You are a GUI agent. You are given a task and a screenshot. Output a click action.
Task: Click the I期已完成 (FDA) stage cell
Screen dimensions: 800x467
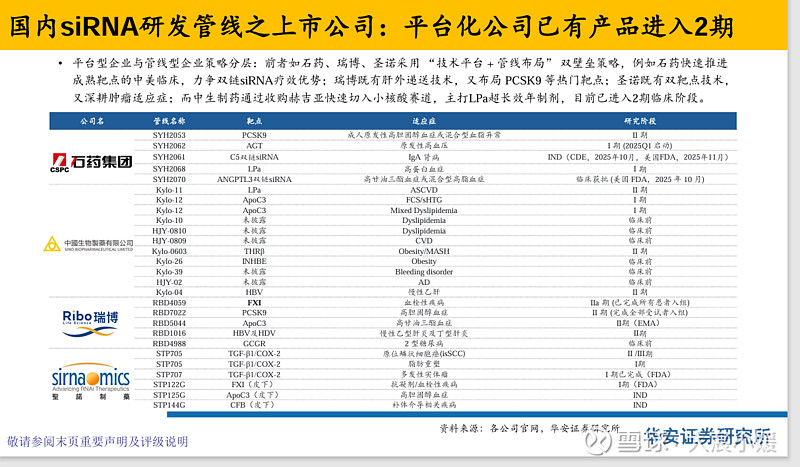click(638, 375)
